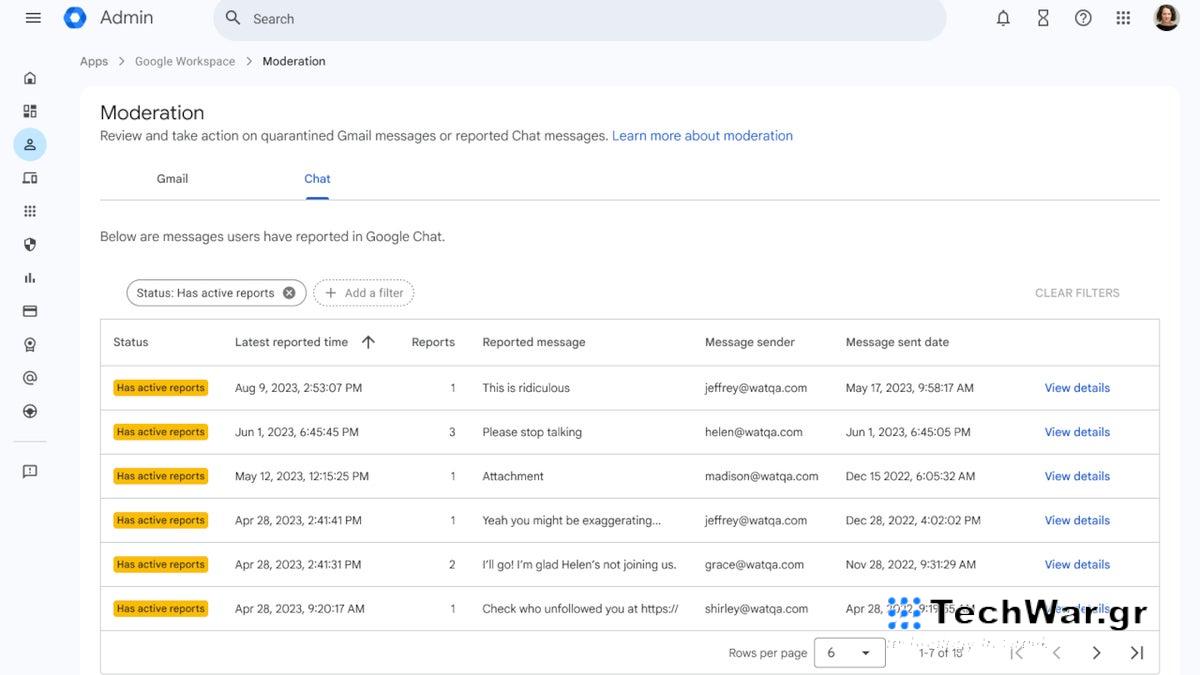View details for jeffrey's 'This is ridiculous' message

click(1077, 388)
